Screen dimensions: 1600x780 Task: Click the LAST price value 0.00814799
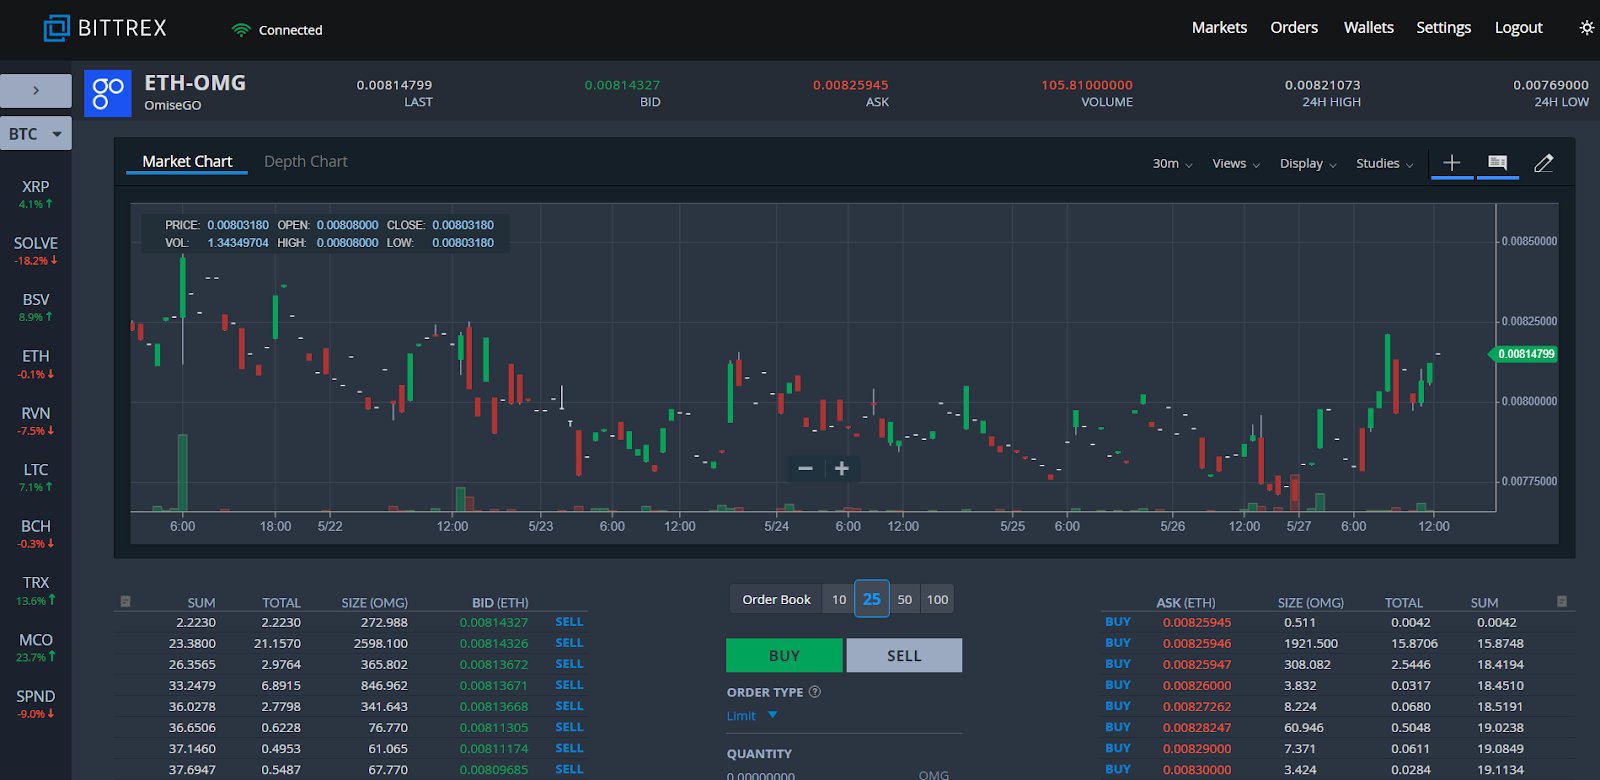coord(394,85)
